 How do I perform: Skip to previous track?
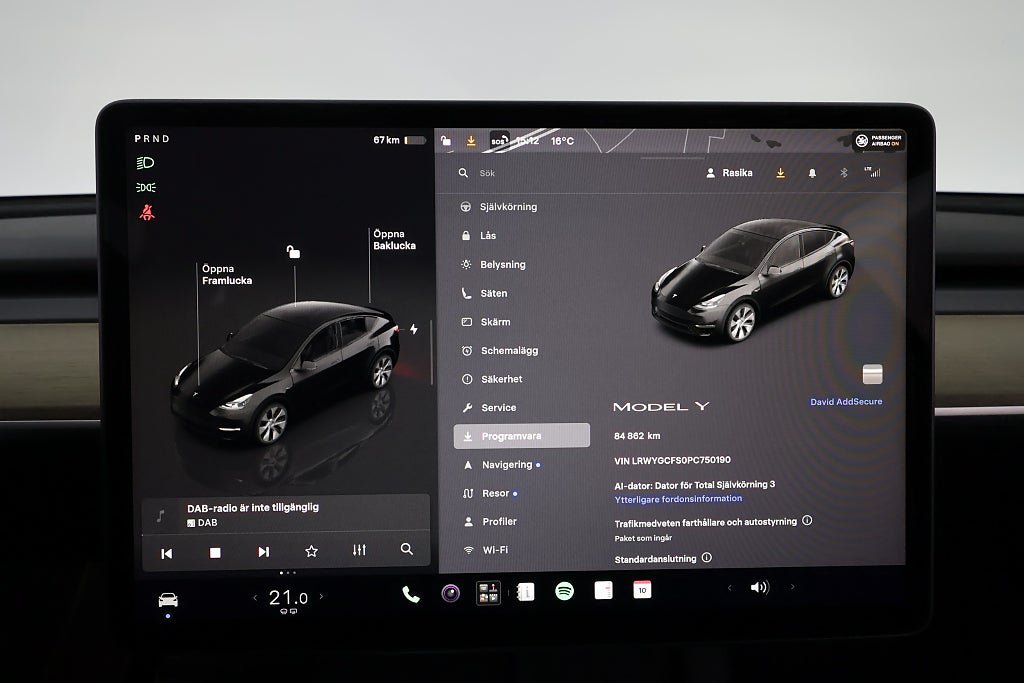[167, 554]
